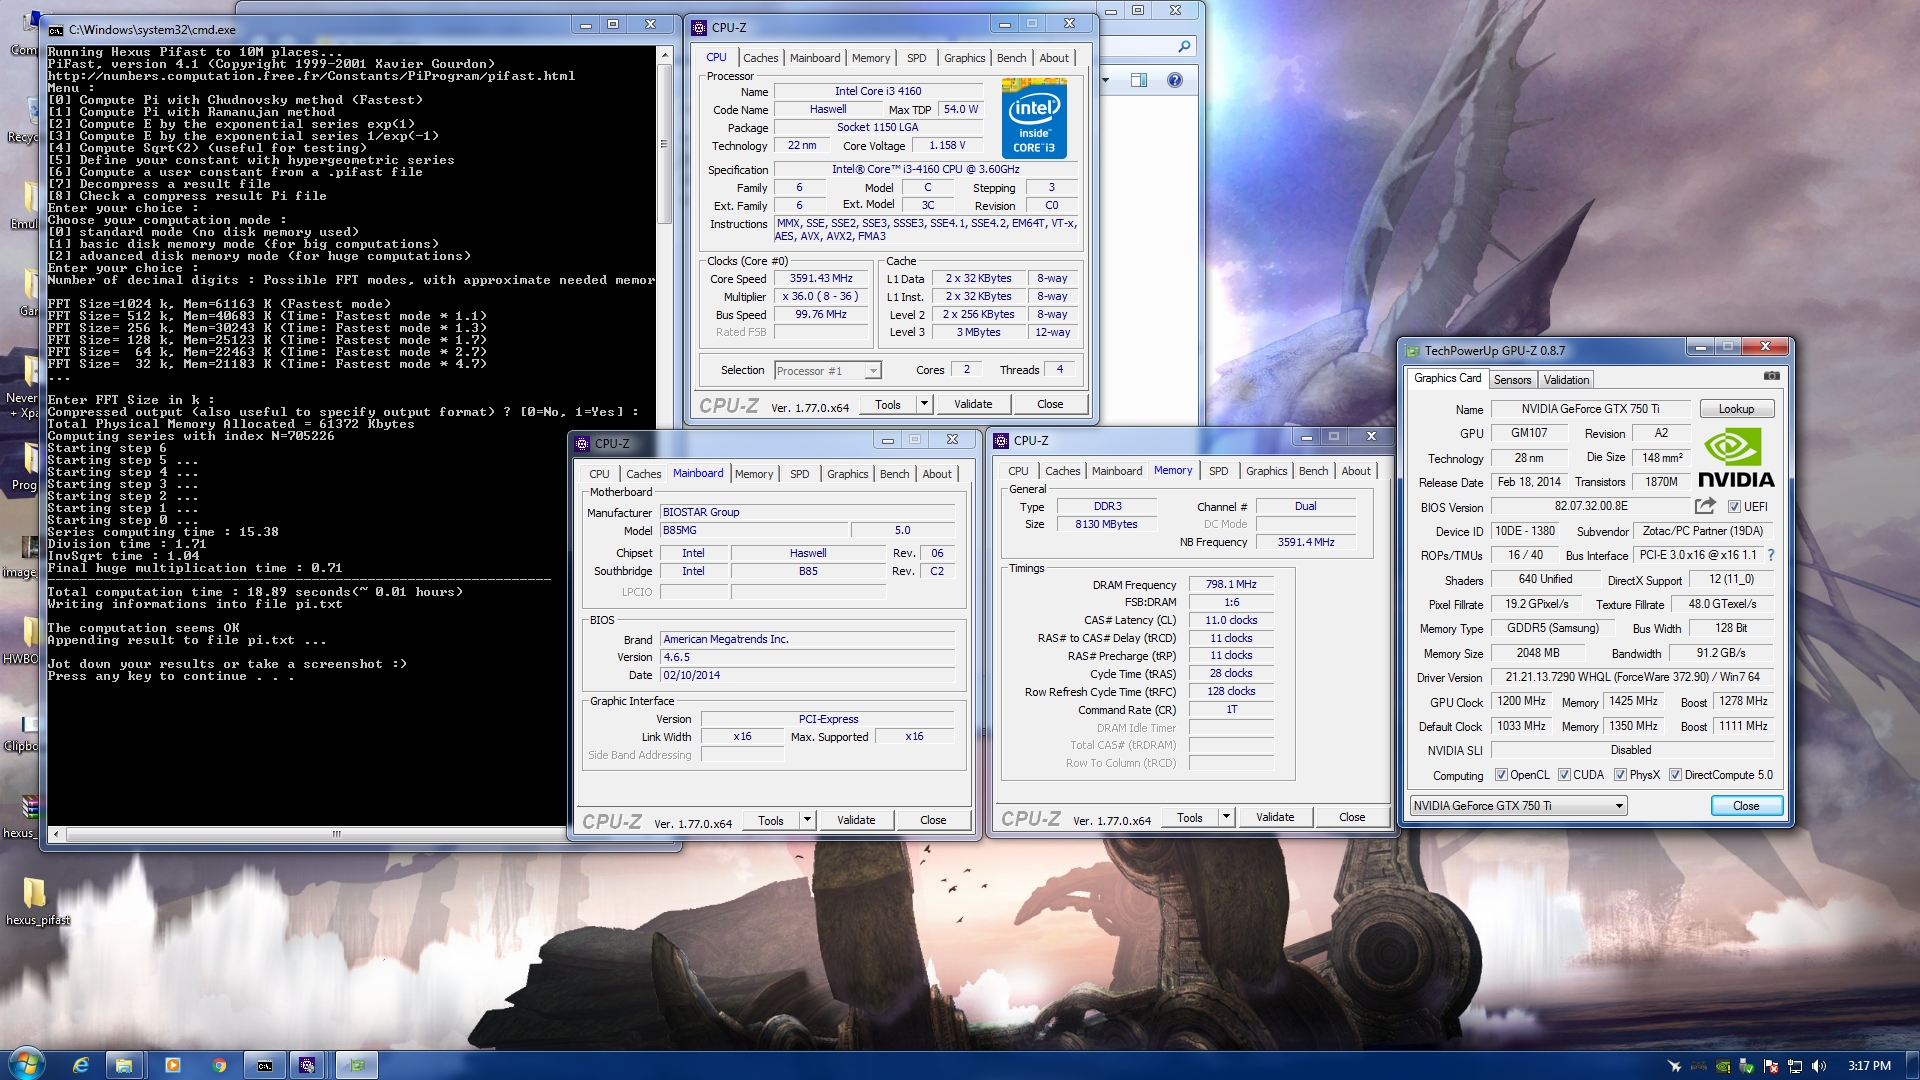Open the Bench tab in the top CPU-Z window
Image resolution: width=1920 pixels, height=1080 pixels.
[1011, 58]
